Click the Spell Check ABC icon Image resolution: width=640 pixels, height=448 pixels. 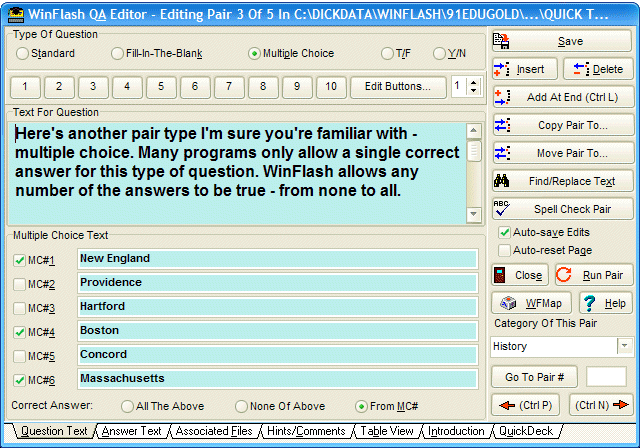tap(502, 208)
